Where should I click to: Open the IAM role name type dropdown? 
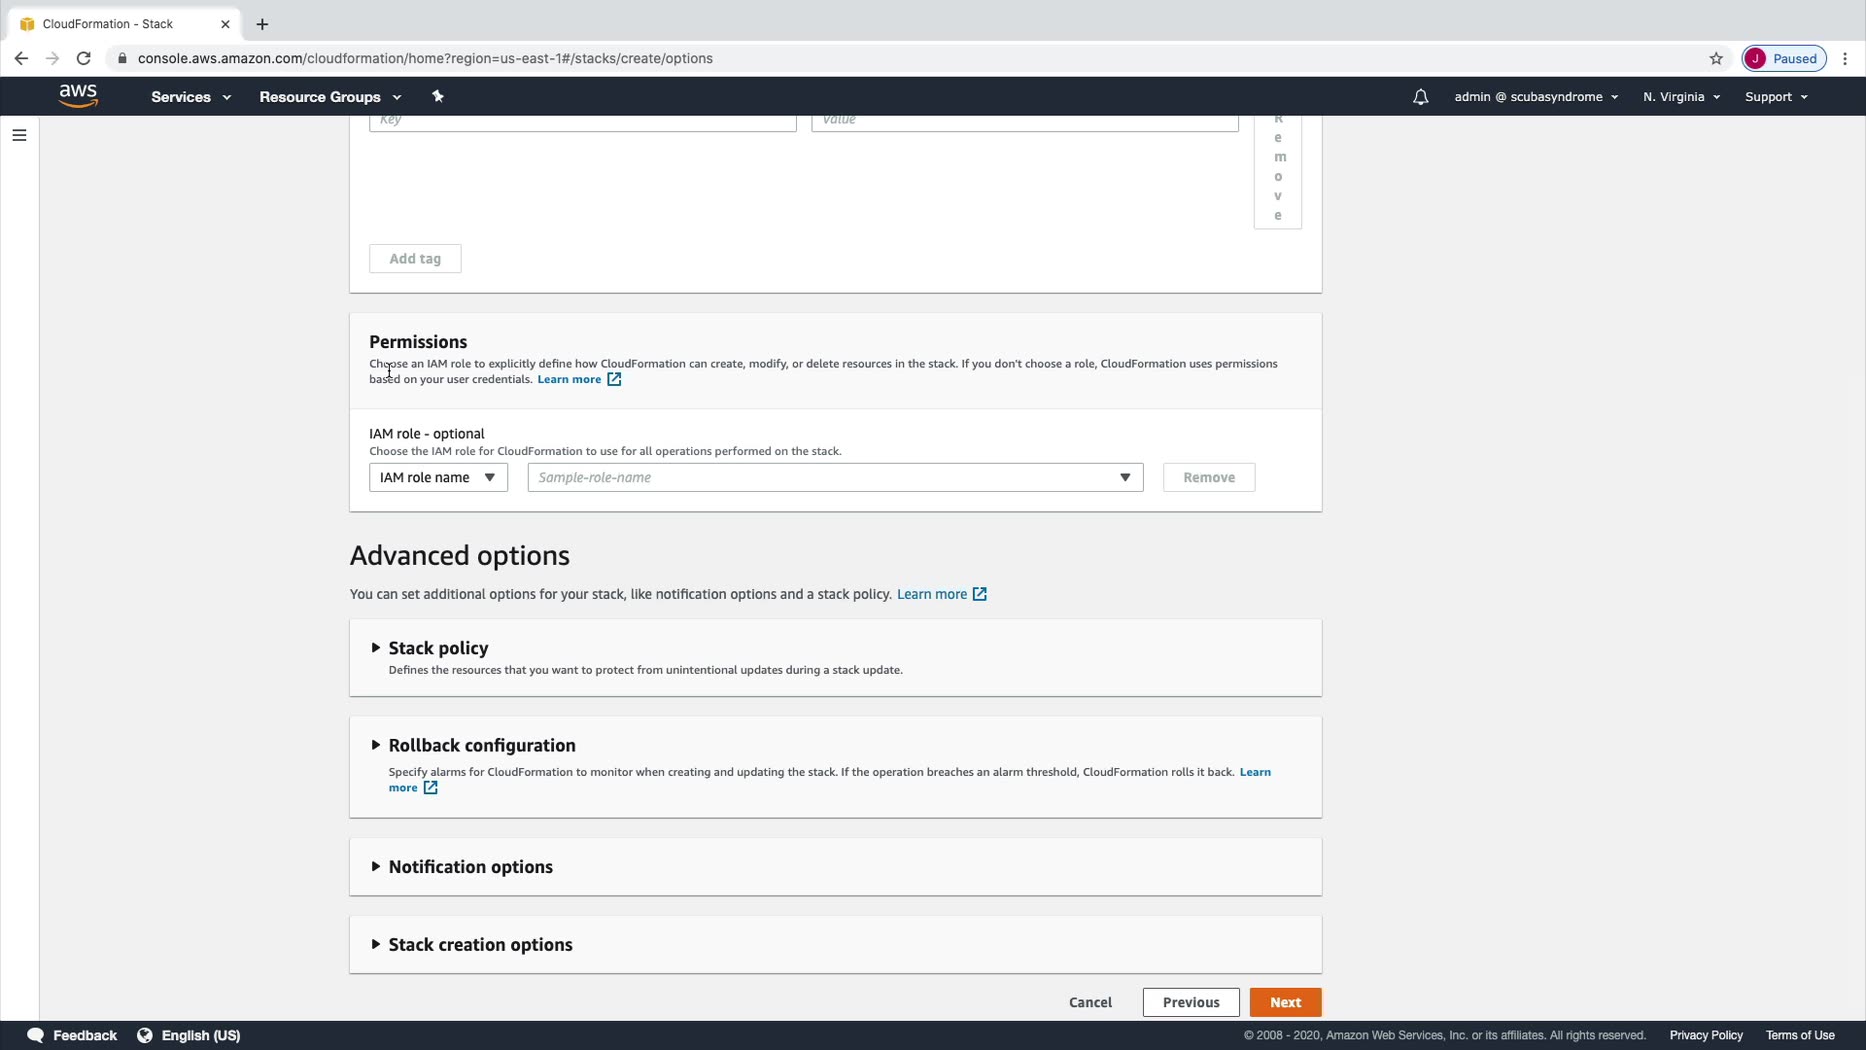coord(438,477)
